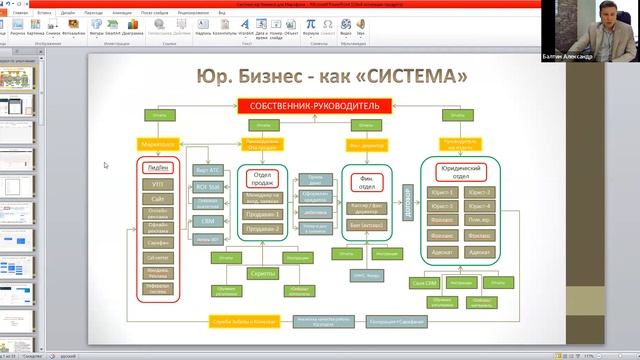The image size is (640, 360).
Task: Expand the Видео dropdown arrow
Action: tap(346, 38)
